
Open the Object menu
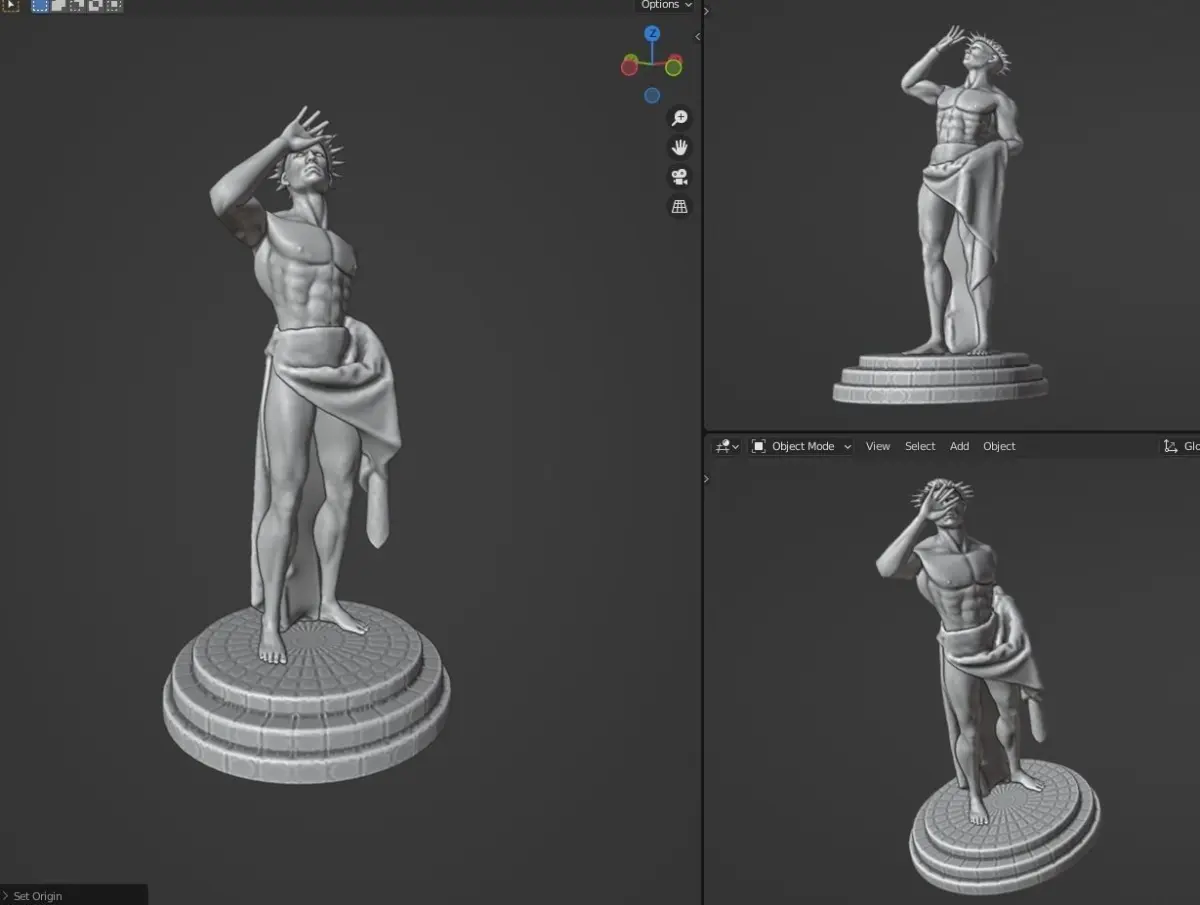tap(999, 446)
